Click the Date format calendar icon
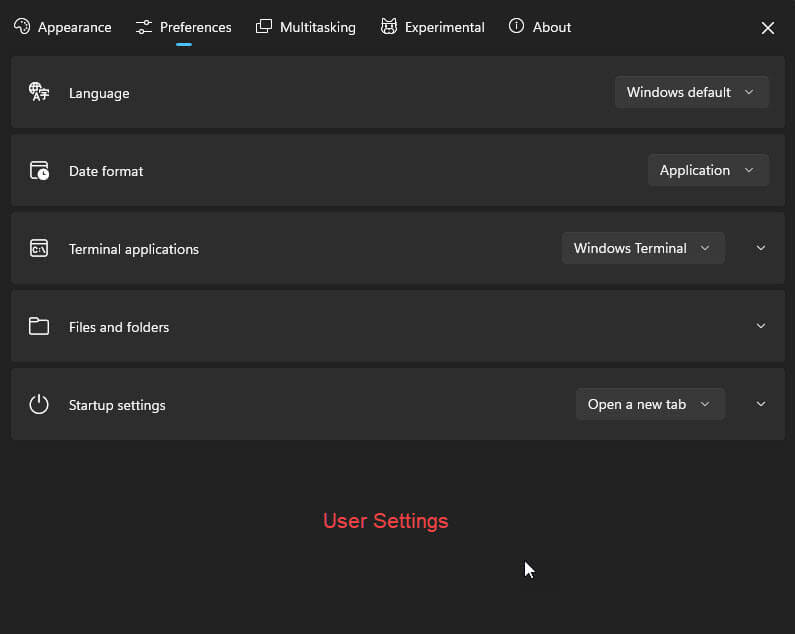This screenshot has height=634, width=795. pyautogui.click(x=39, y=170)
